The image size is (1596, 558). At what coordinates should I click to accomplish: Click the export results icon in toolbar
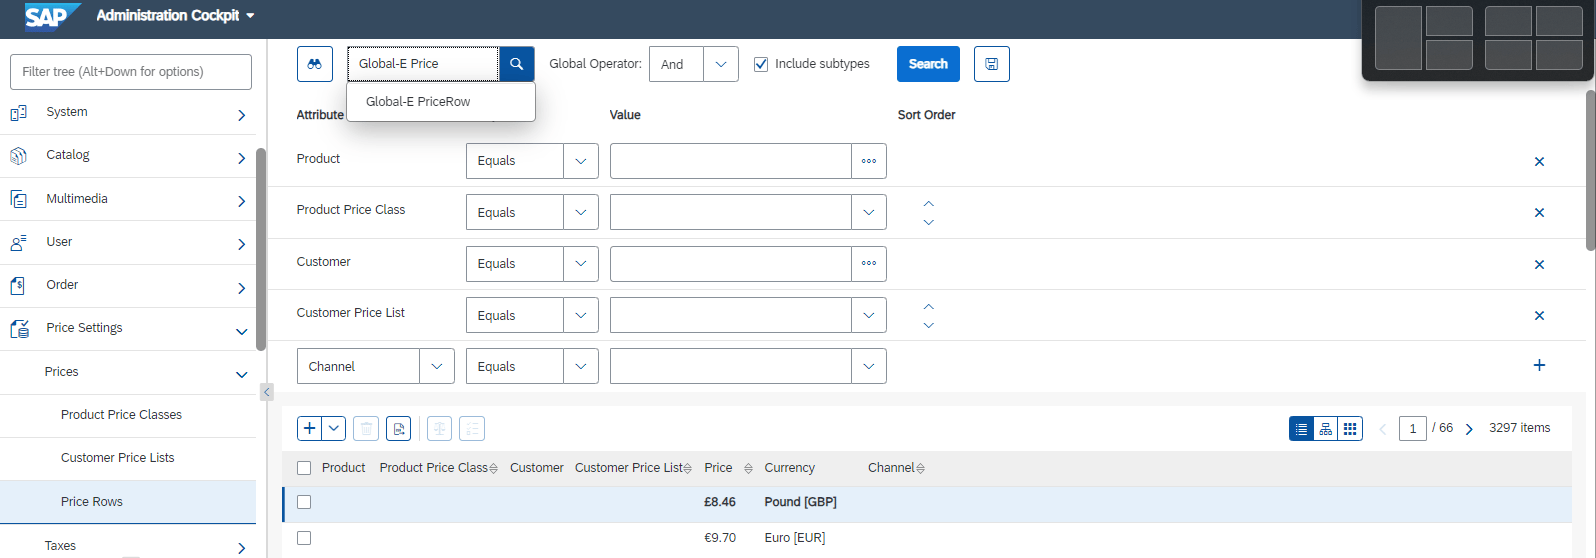(x=398, y=429)
